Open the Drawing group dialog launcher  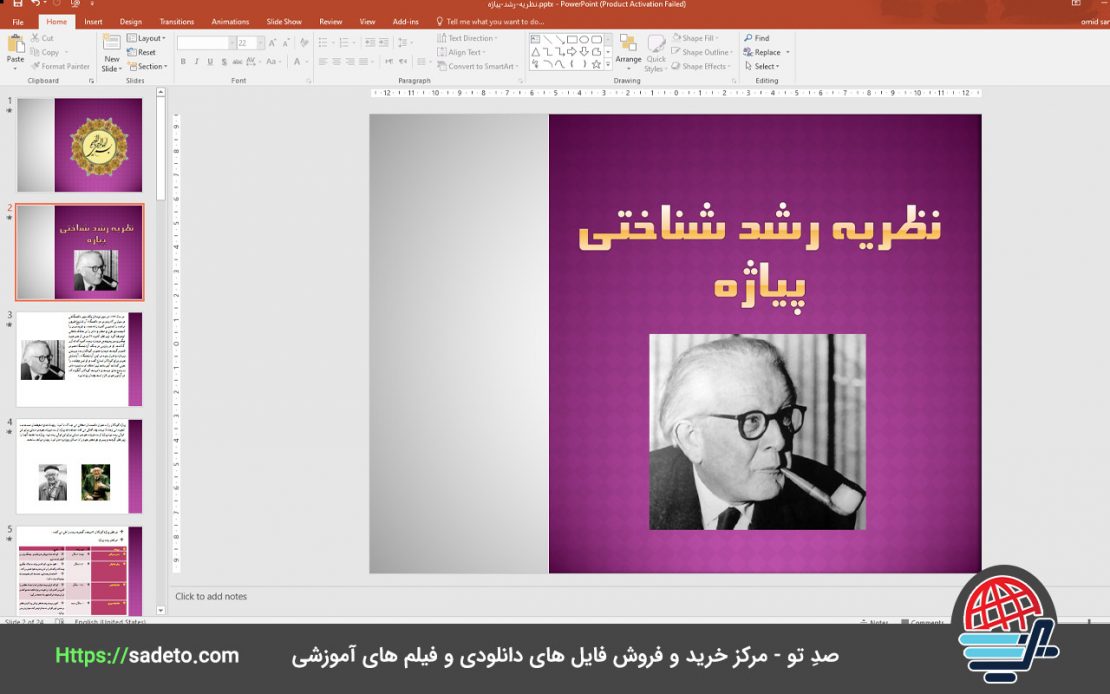pos(734,81)
